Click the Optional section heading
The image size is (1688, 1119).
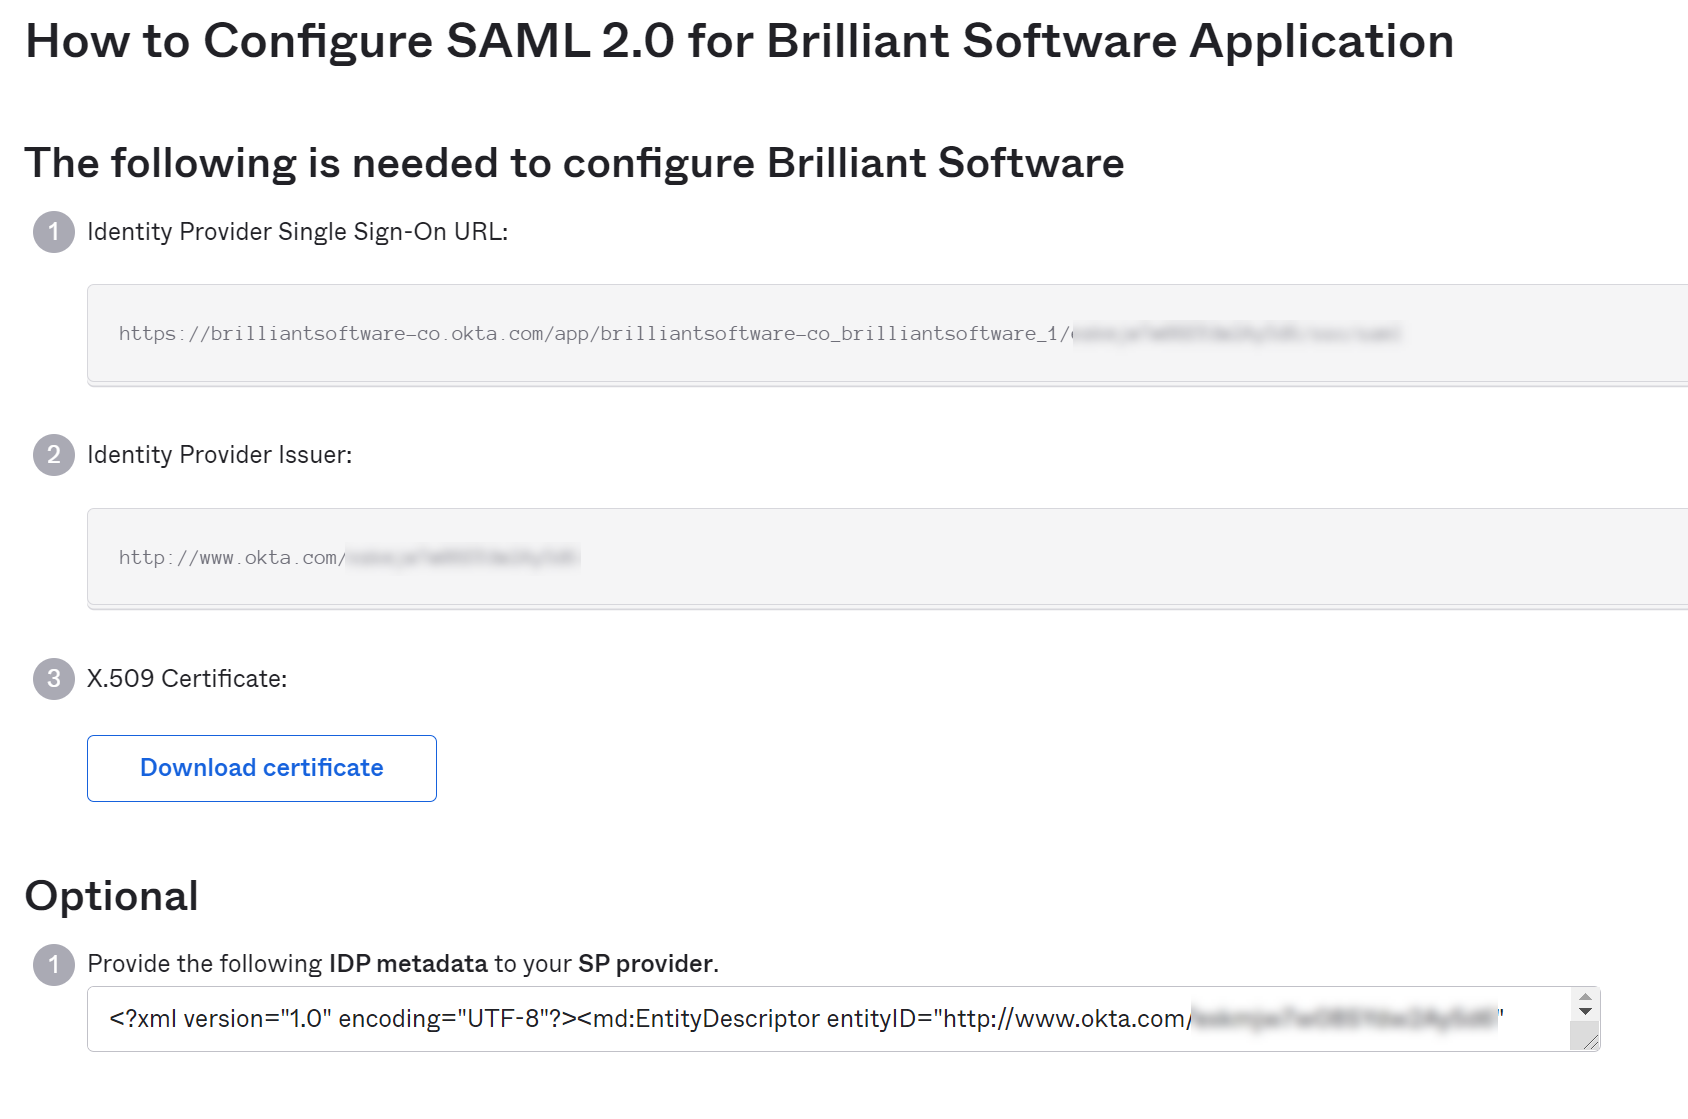click(112, 896)
